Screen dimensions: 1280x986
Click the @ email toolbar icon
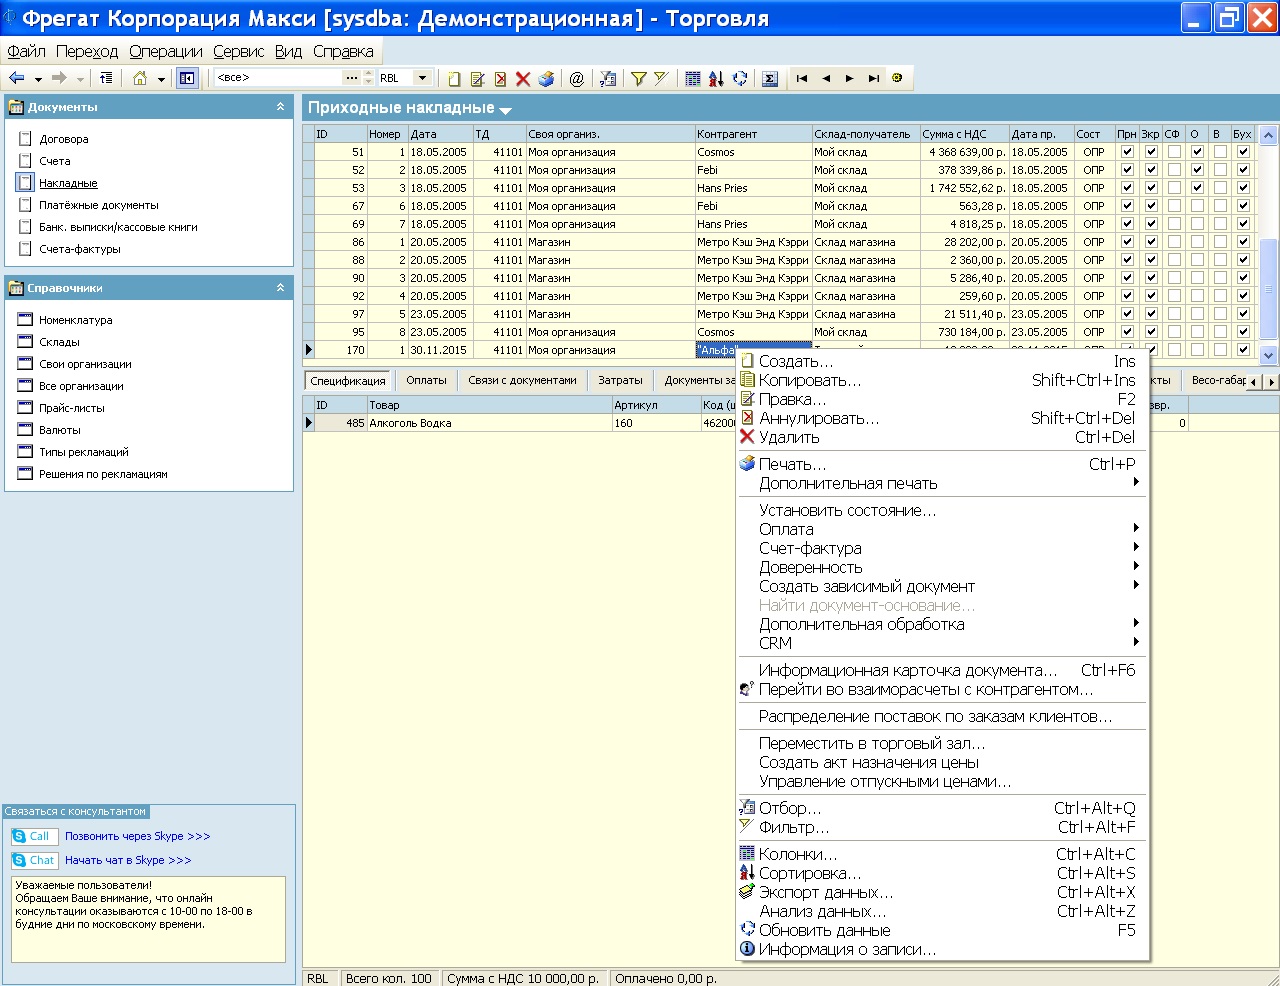pos(577,78)
